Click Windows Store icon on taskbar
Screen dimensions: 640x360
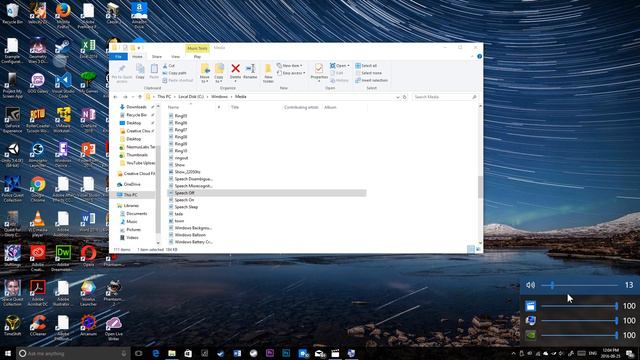(188, 353)
